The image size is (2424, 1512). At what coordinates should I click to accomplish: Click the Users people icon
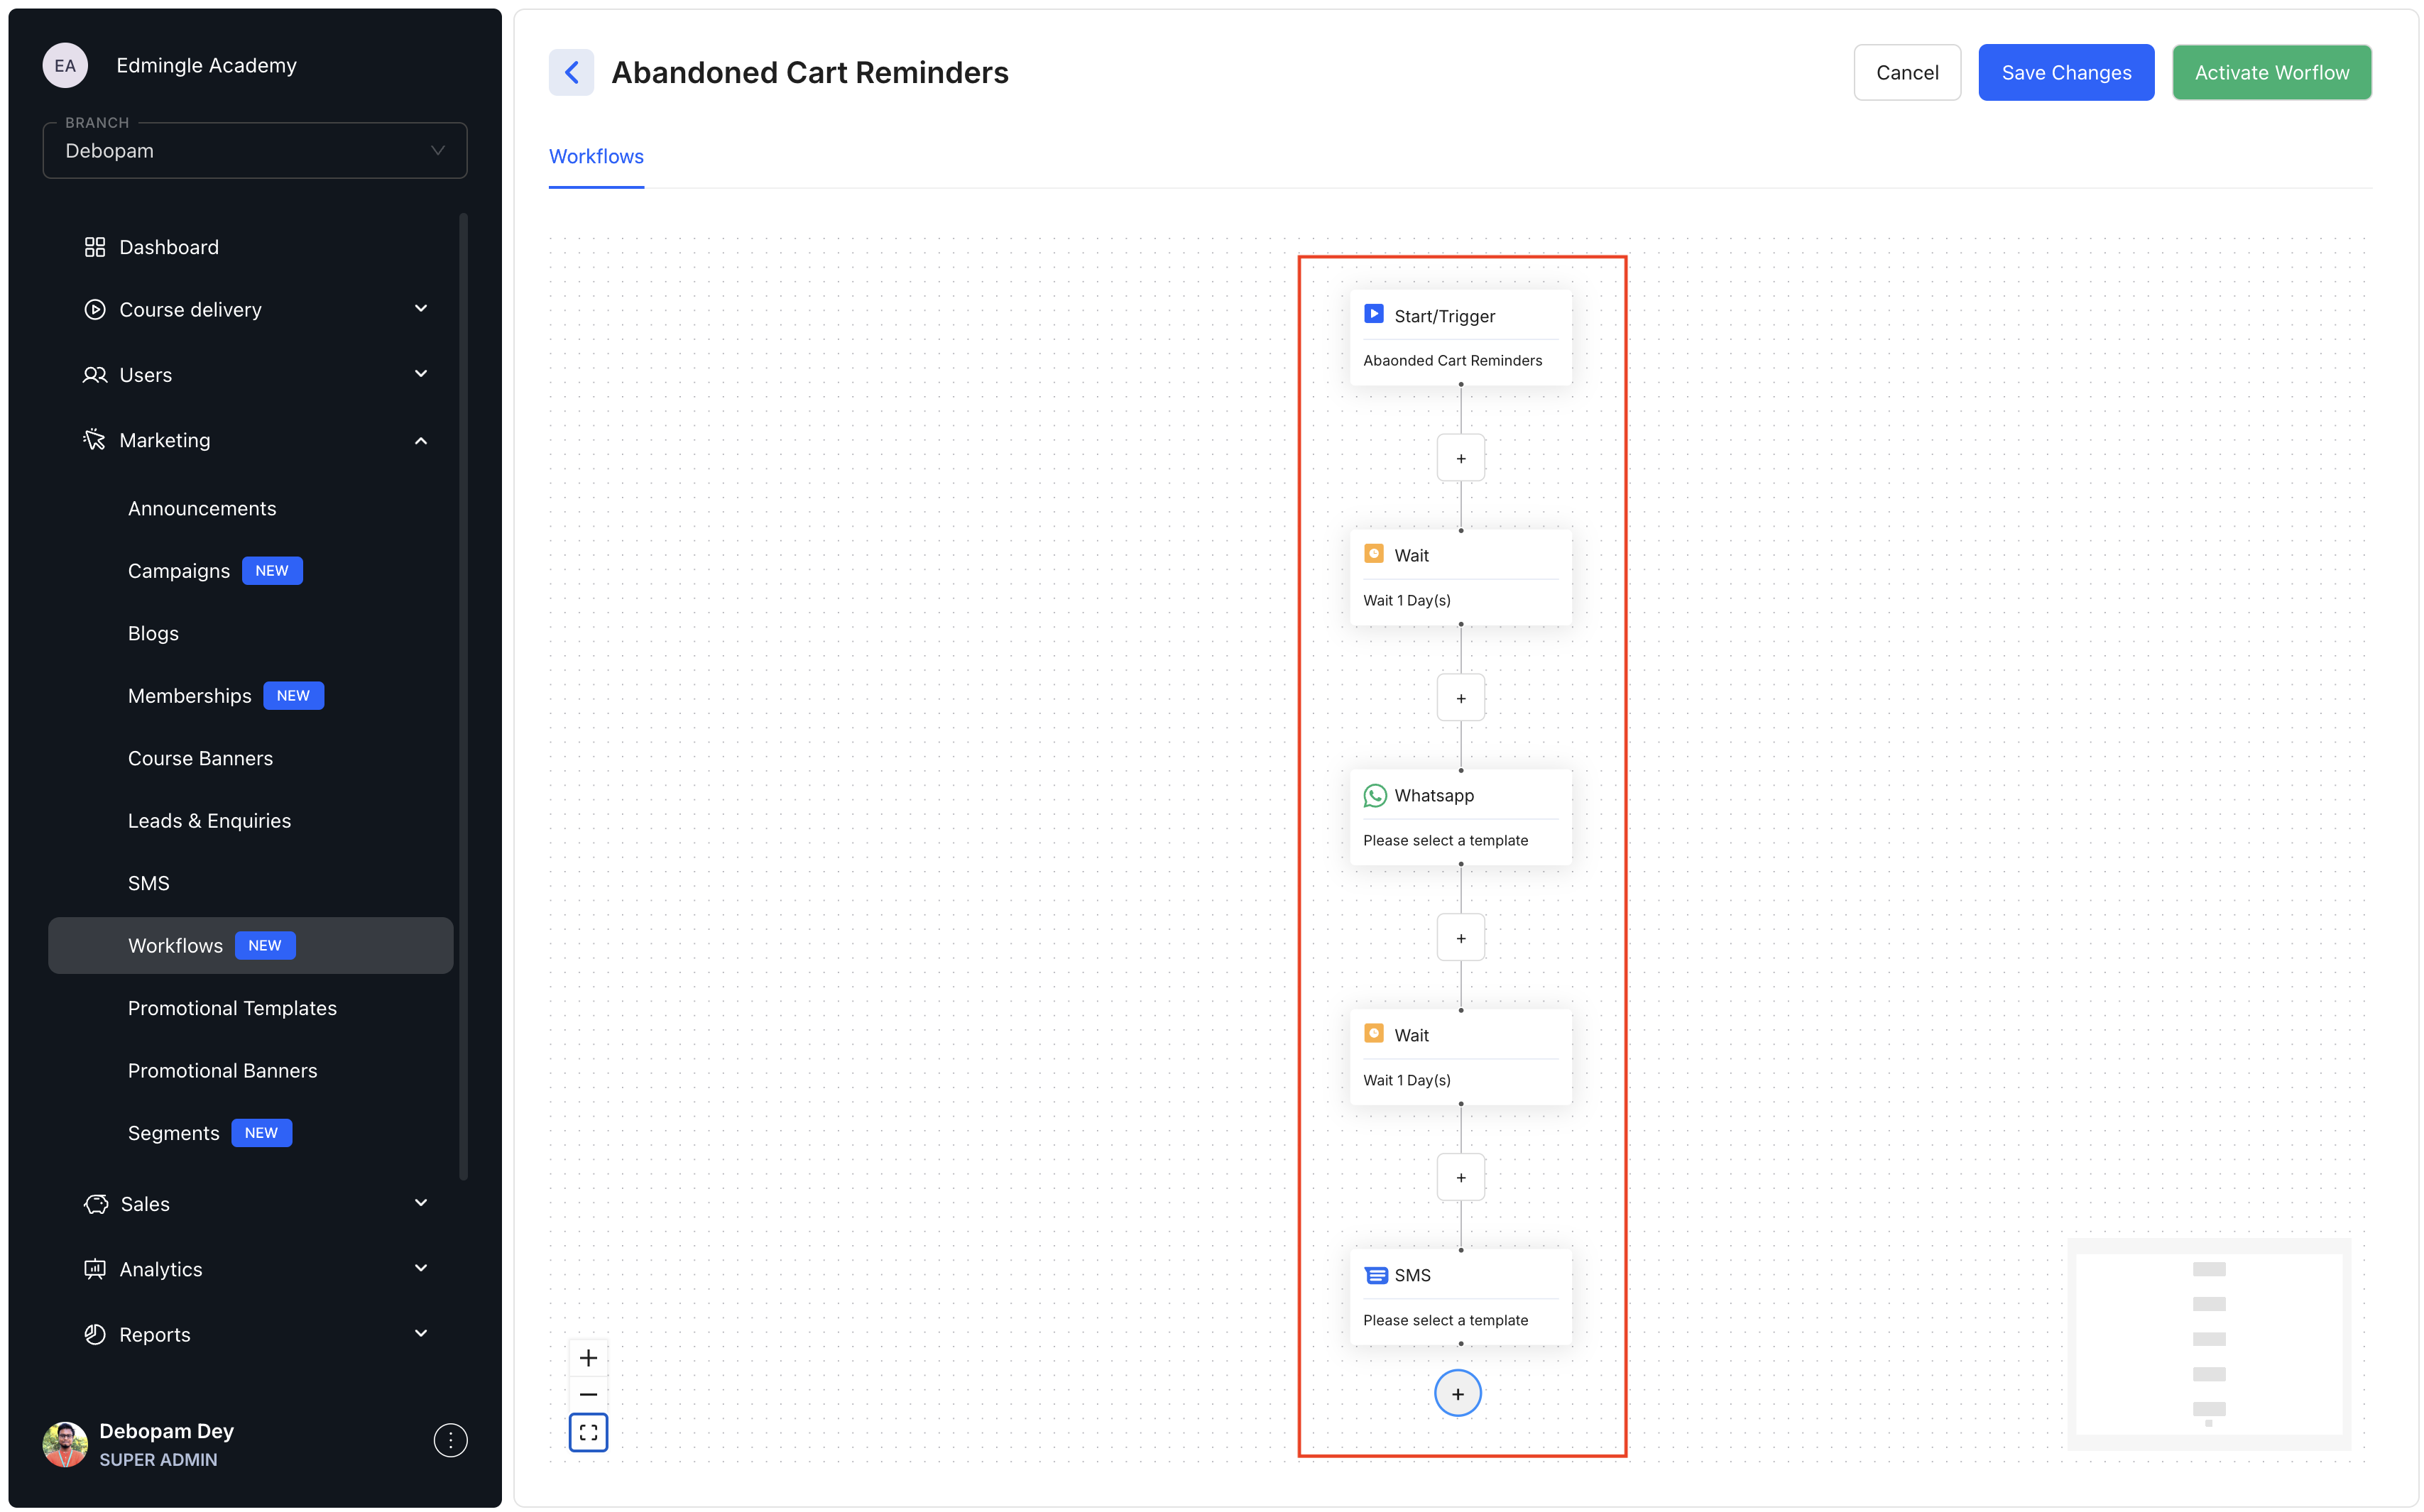tap(95, 375)
